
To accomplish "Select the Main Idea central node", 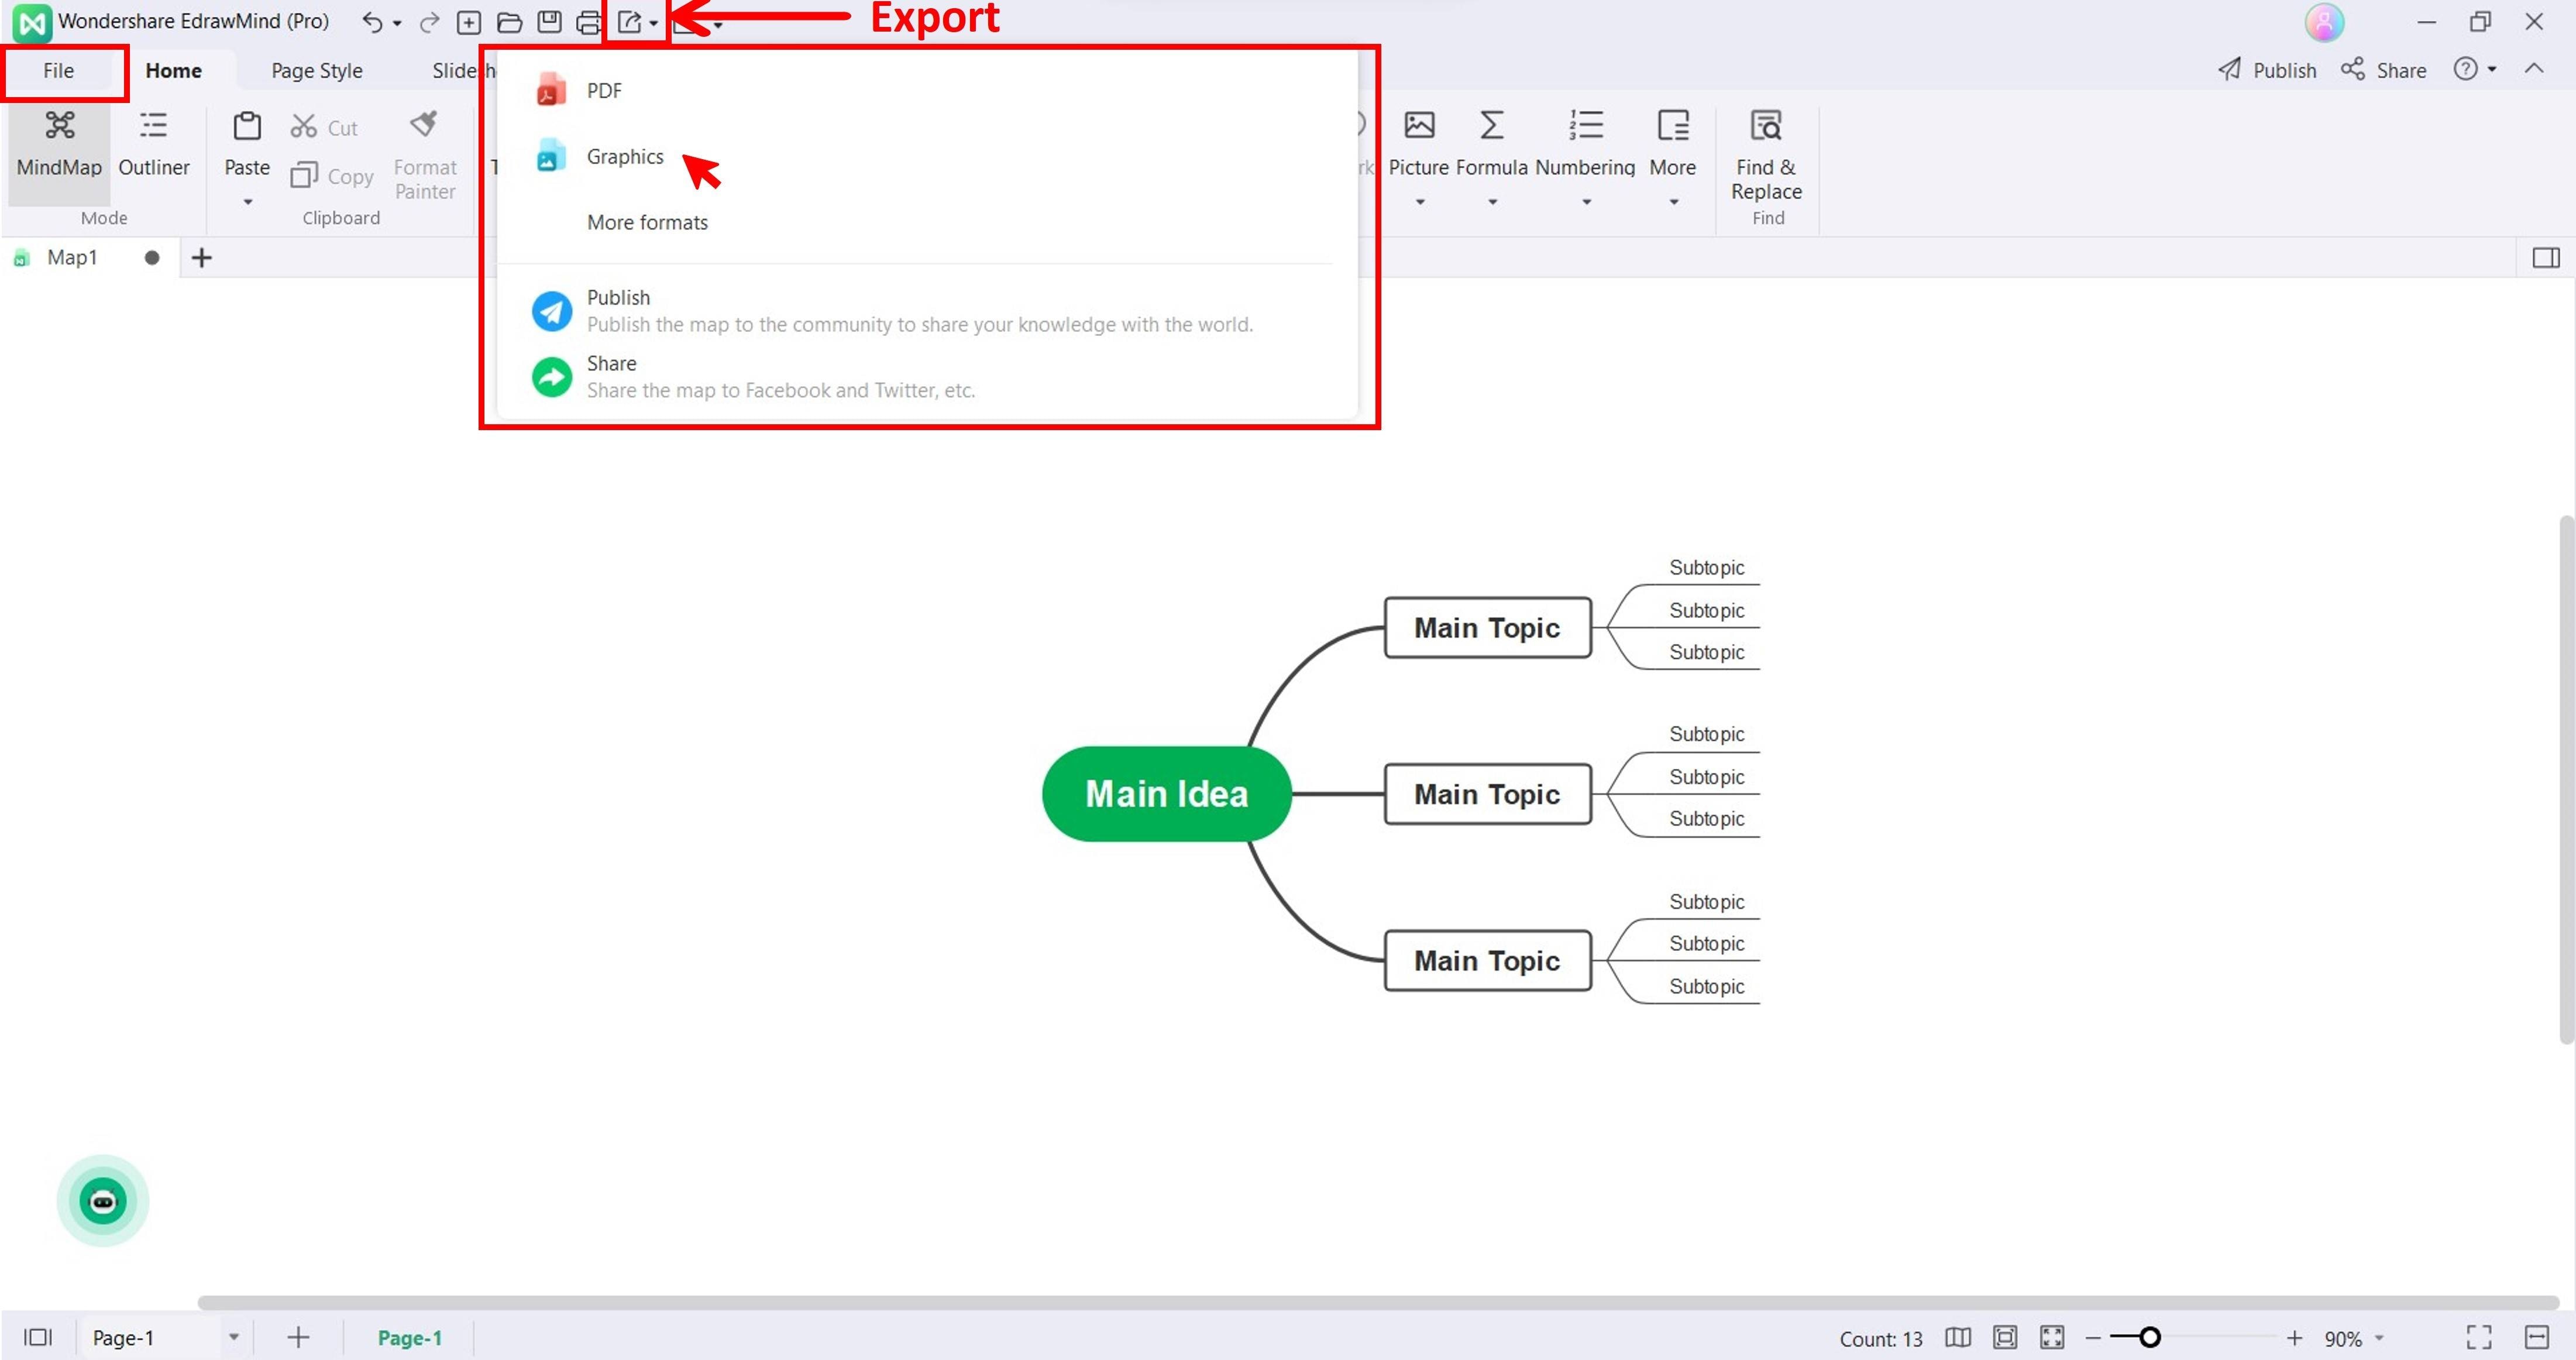I will coord(1166,794).
